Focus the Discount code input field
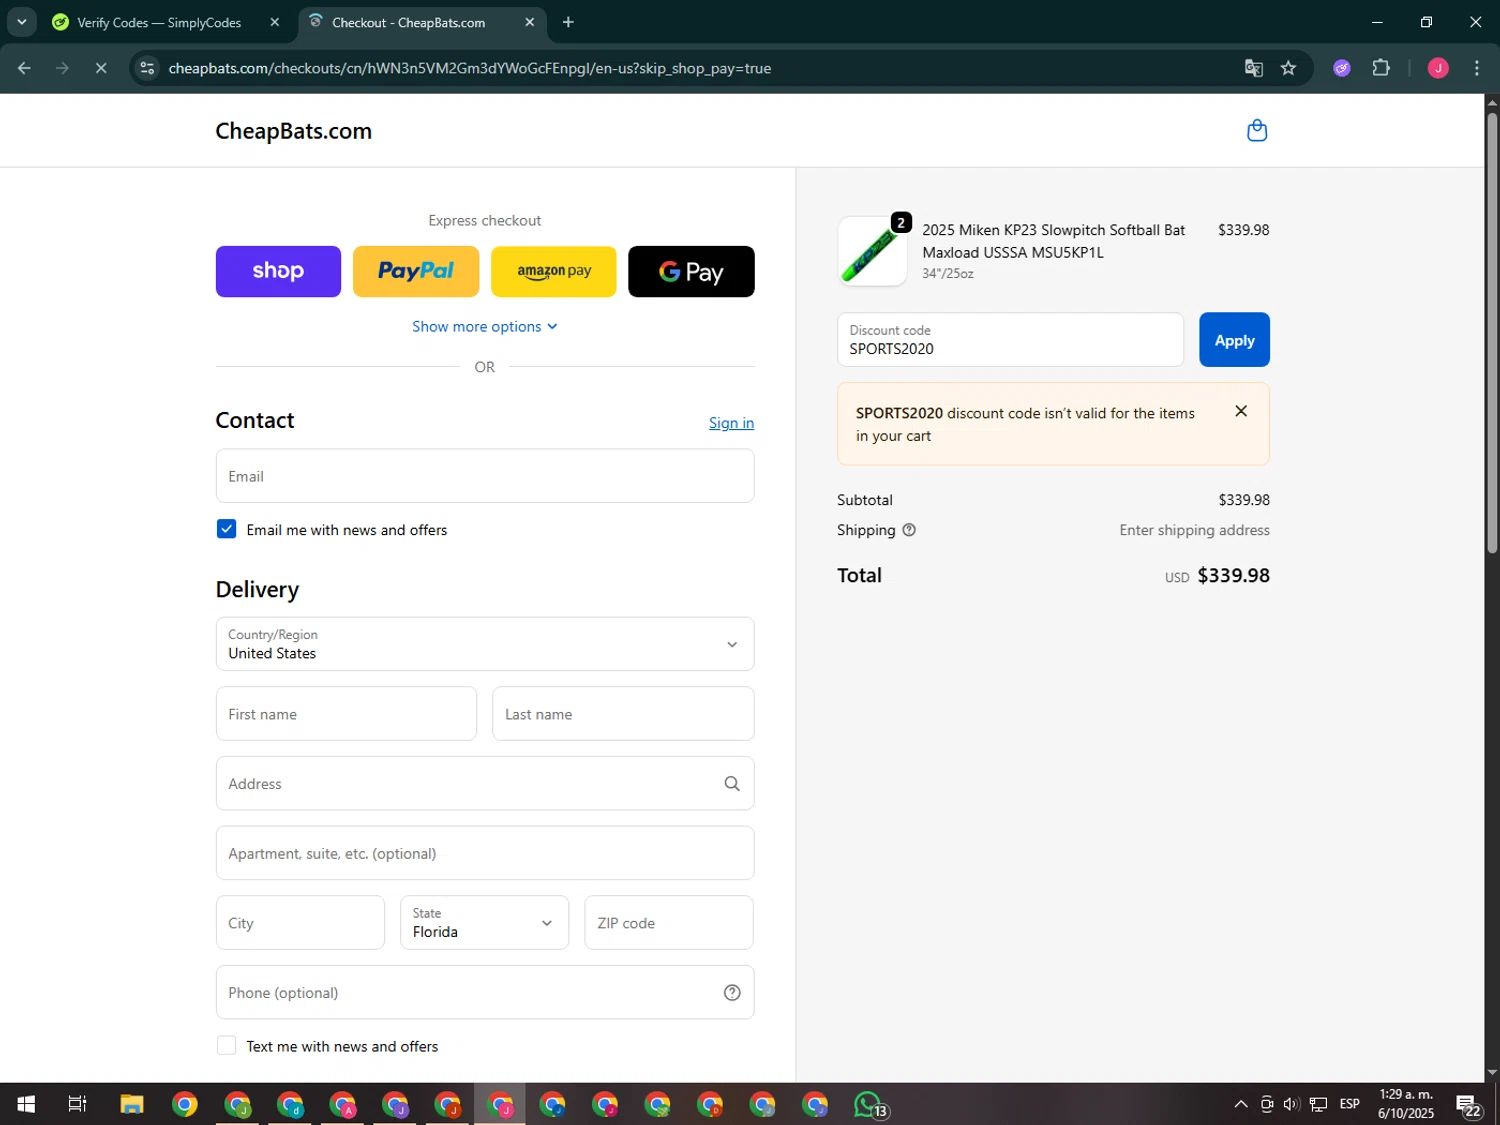1500x1125 pixels. (1010, 340)
